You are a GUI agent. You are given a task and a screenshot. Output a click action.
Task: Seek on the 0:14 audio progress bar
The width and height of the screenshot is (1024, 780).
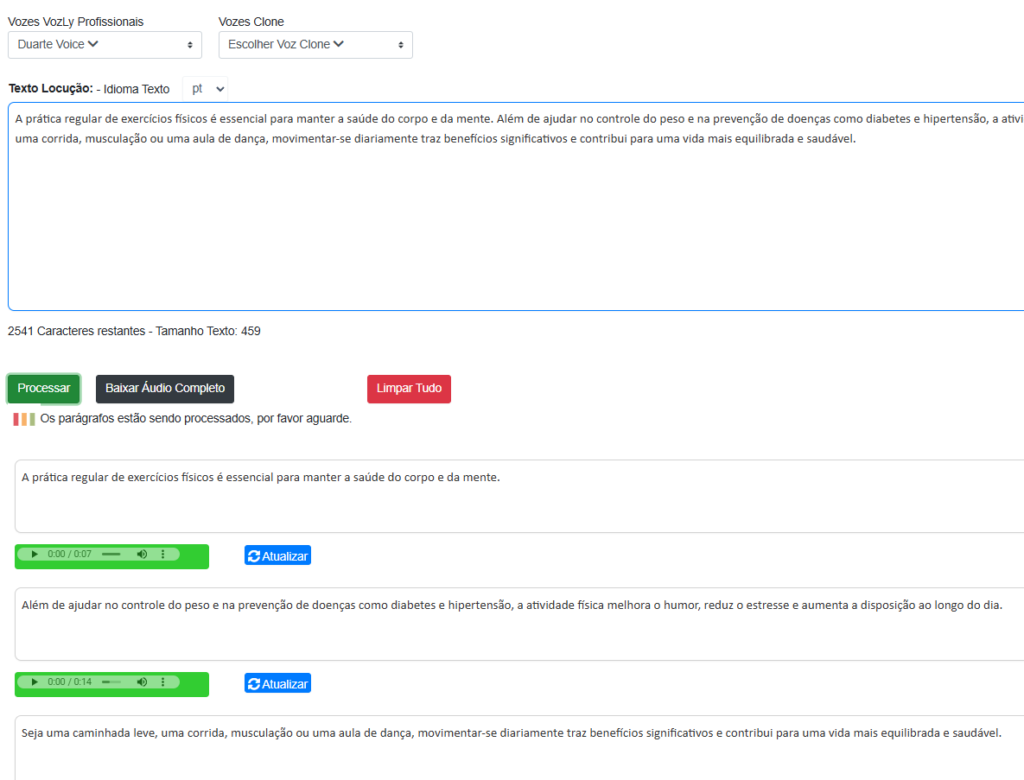click(111, 682)
